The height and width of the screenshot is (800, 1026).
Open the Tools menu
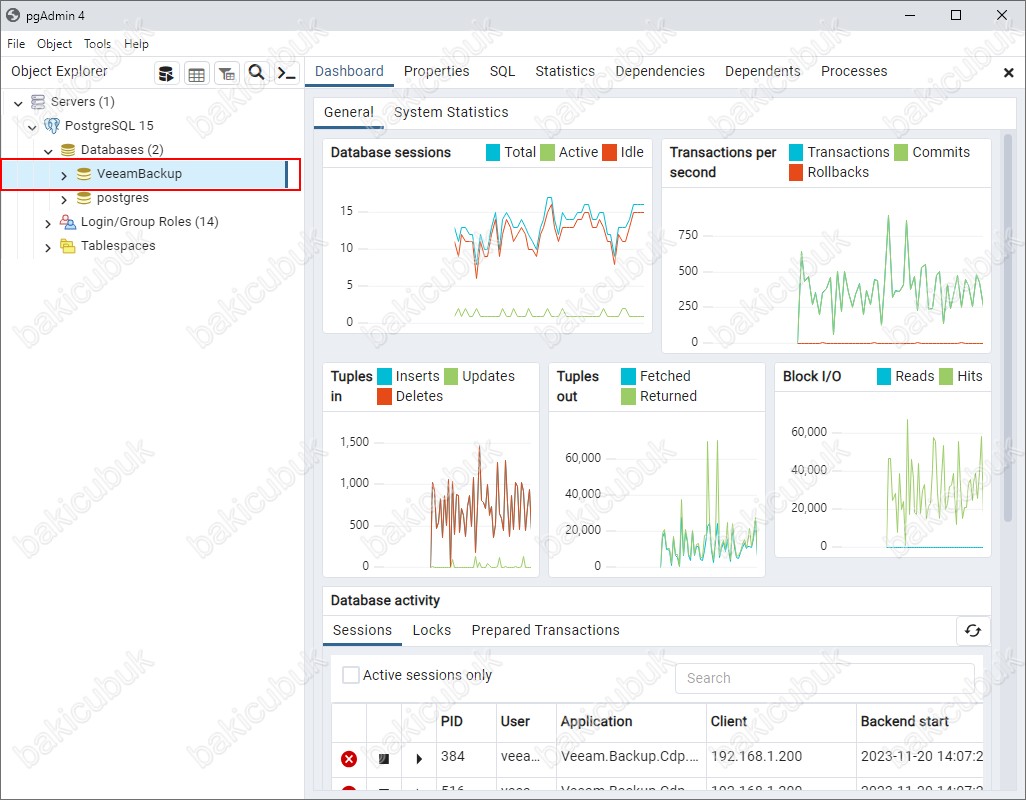click(97, 44)
